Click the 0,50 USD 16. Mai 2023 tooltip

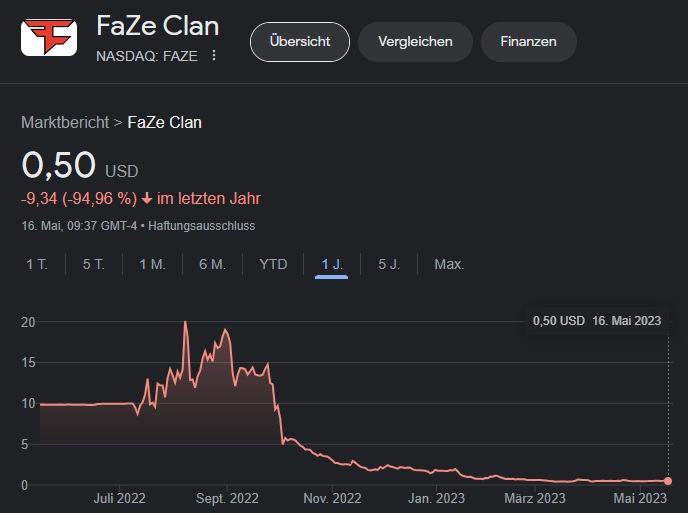[597, 321]
